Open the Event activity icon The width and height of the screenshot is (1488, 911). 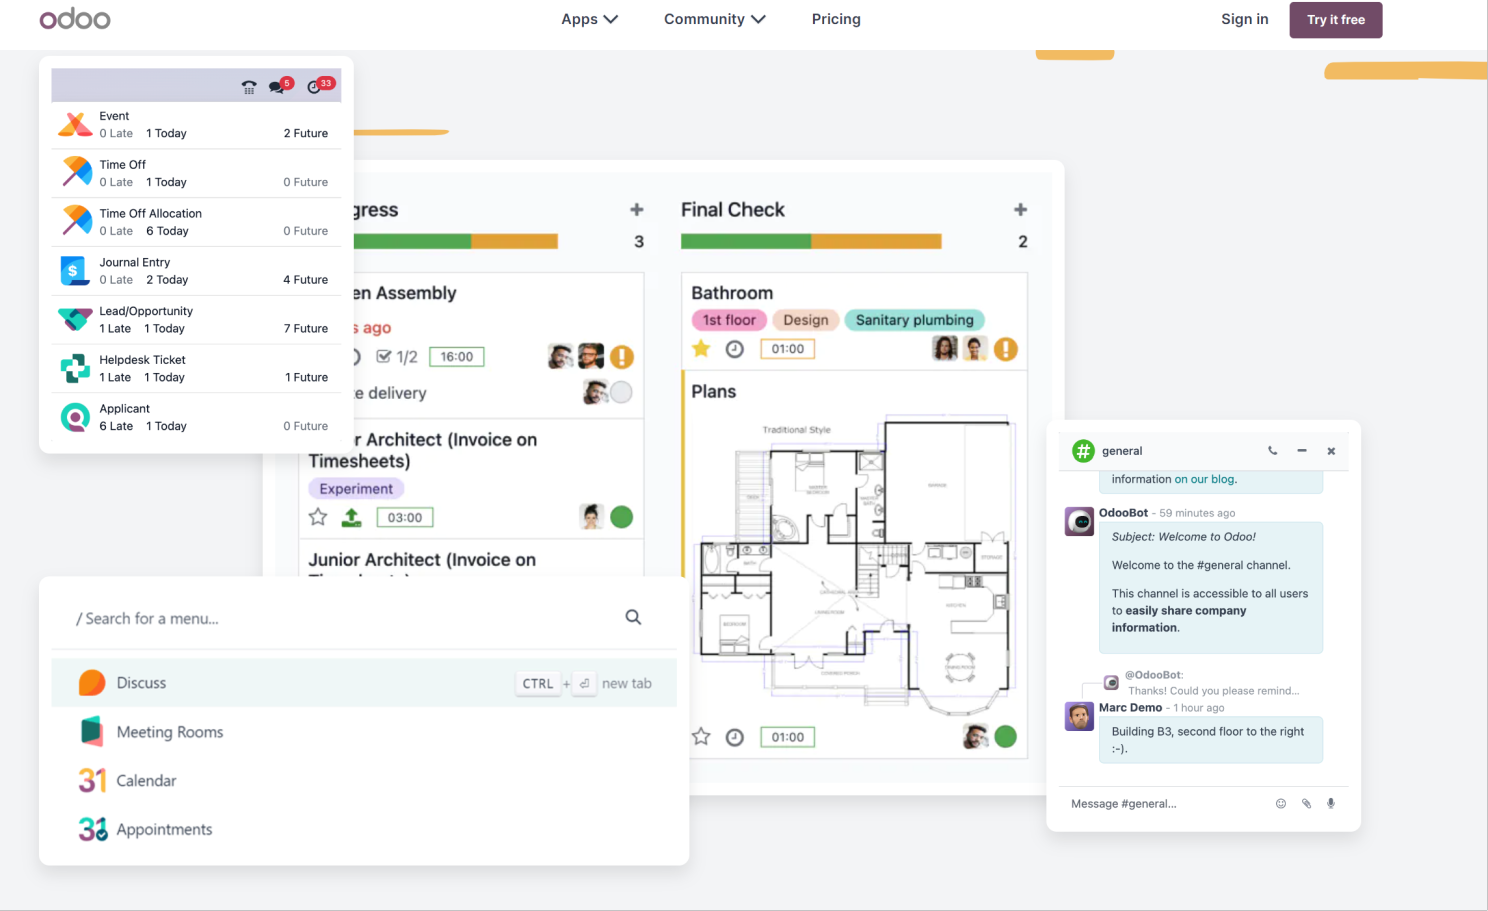(75, 125)
